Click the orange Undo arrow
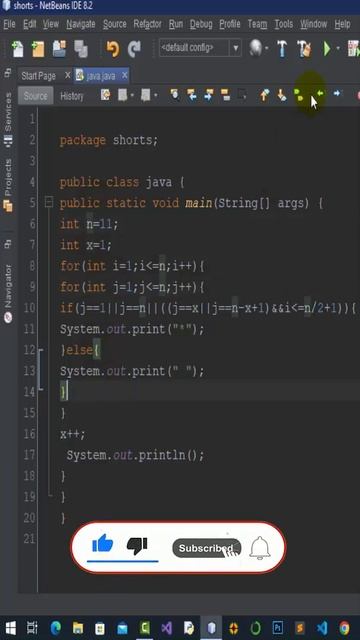The image size is (360, 640). [113, 49]
